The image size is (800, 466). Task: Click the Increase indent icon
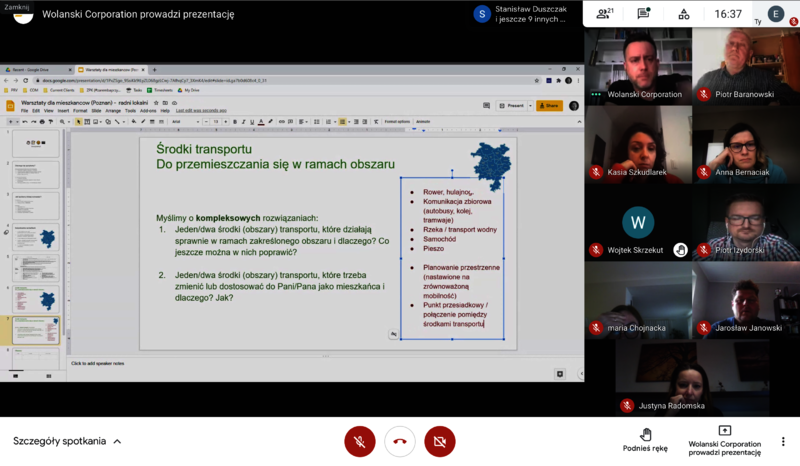(x=365, y=121)
